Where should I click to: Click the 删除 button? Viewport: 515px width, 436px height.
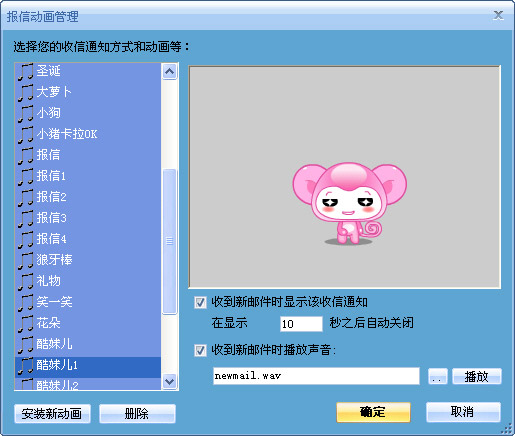137,414
